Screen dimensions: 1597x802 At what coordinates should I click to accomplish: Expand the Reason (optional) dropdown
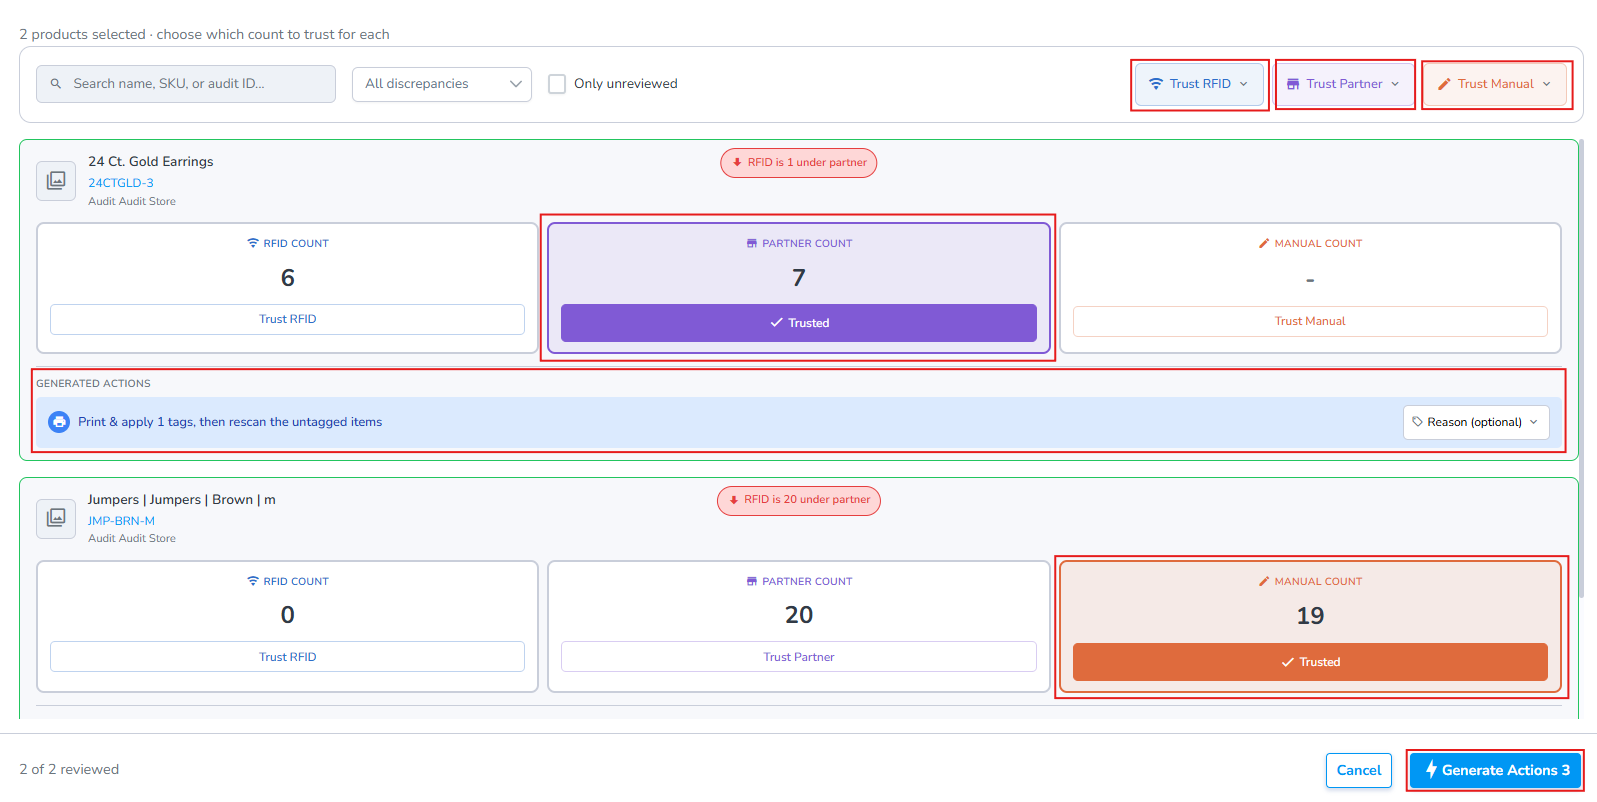point(1476,422)
